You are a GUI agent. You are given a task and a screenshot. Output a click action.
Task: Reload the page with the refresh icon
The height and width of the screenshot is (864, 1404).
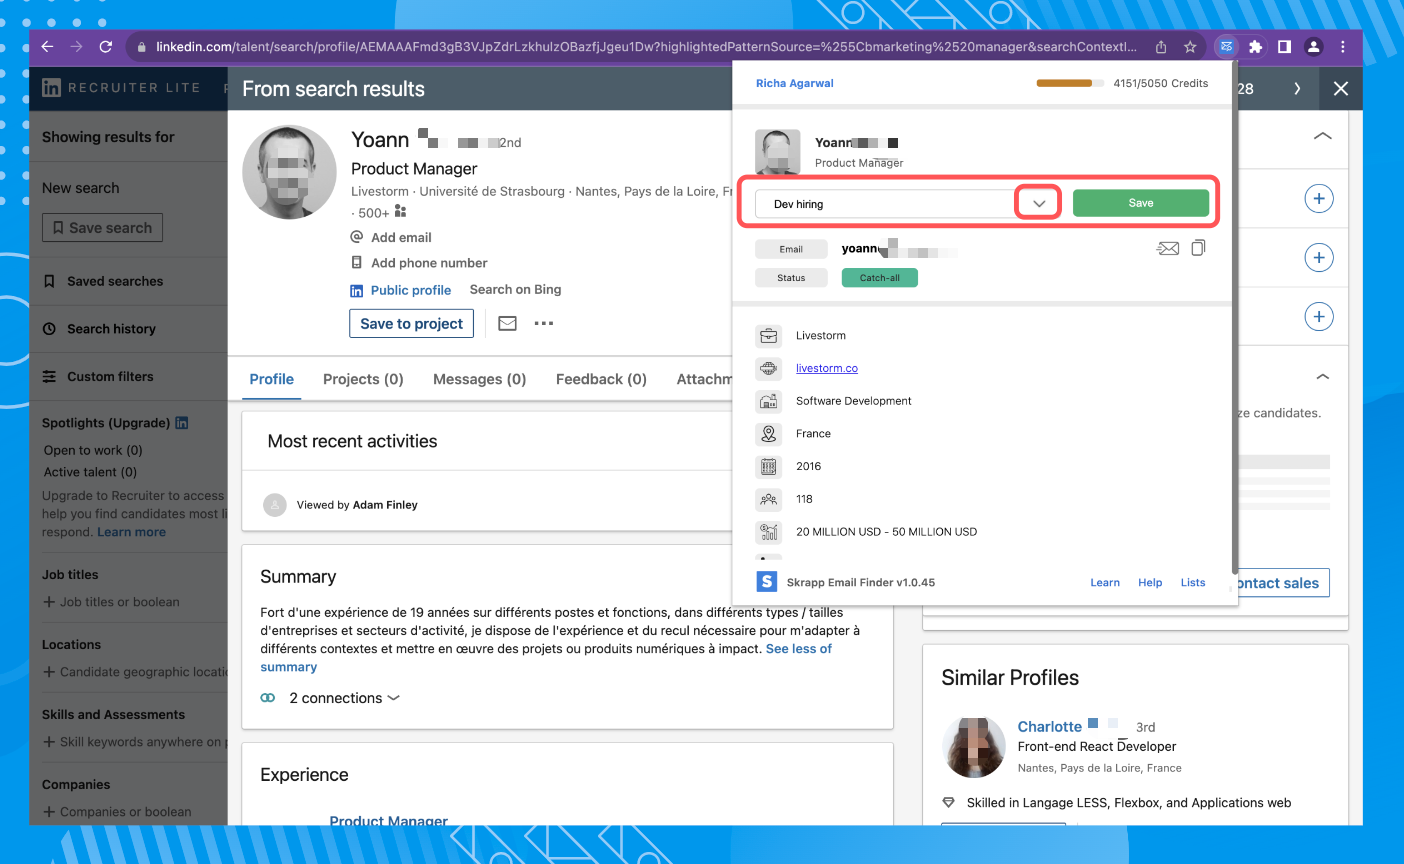pyautogui.click(x=105, y=47)
